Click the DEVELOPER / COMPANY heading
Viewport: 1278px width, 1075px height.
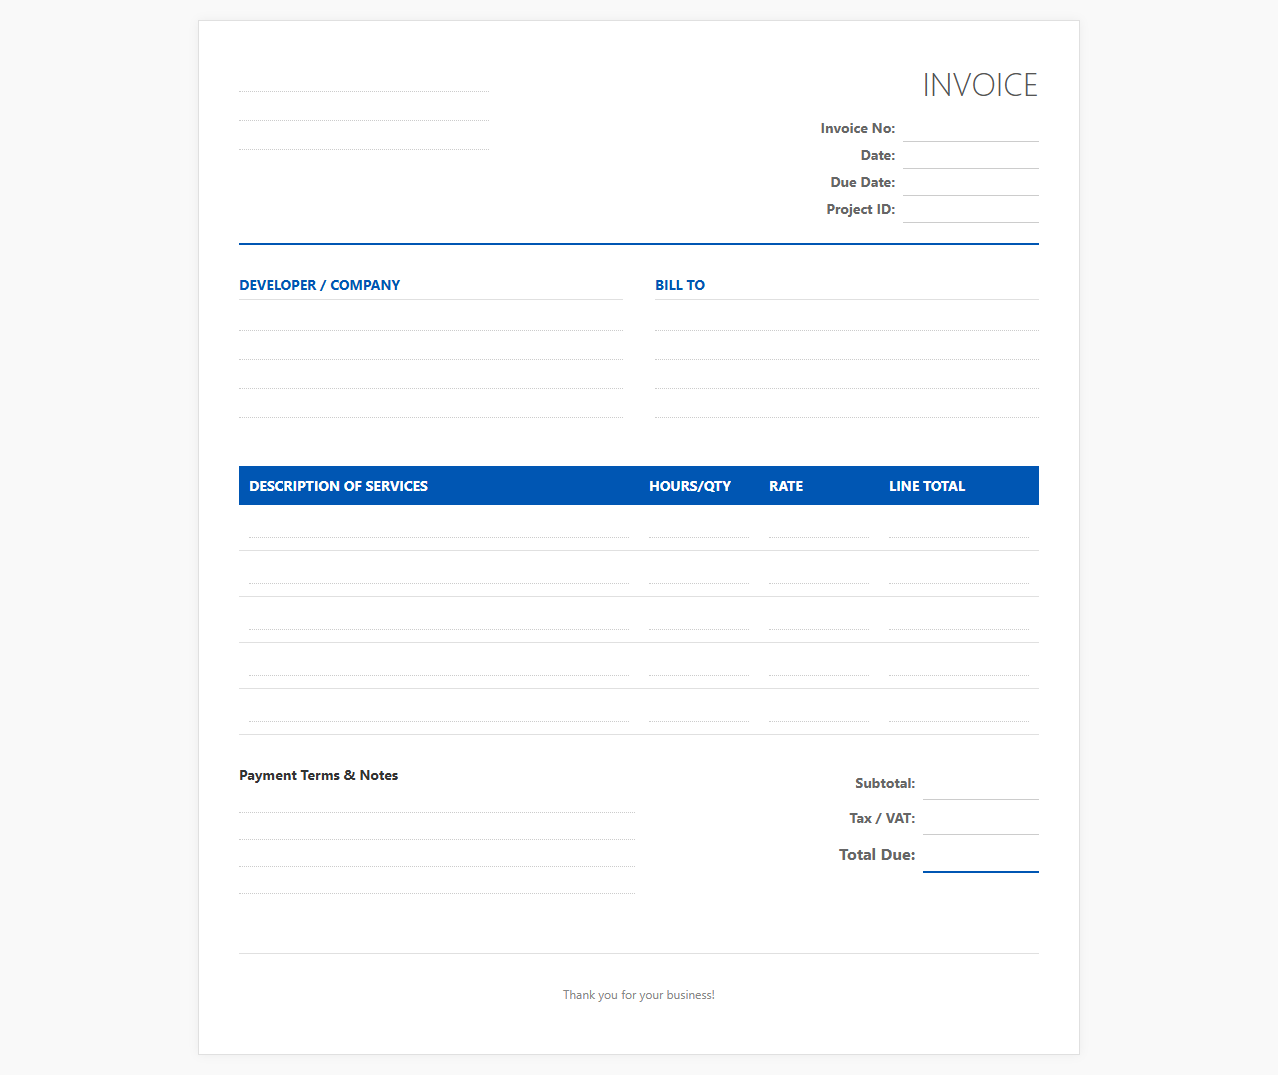[x=319, y=285]
